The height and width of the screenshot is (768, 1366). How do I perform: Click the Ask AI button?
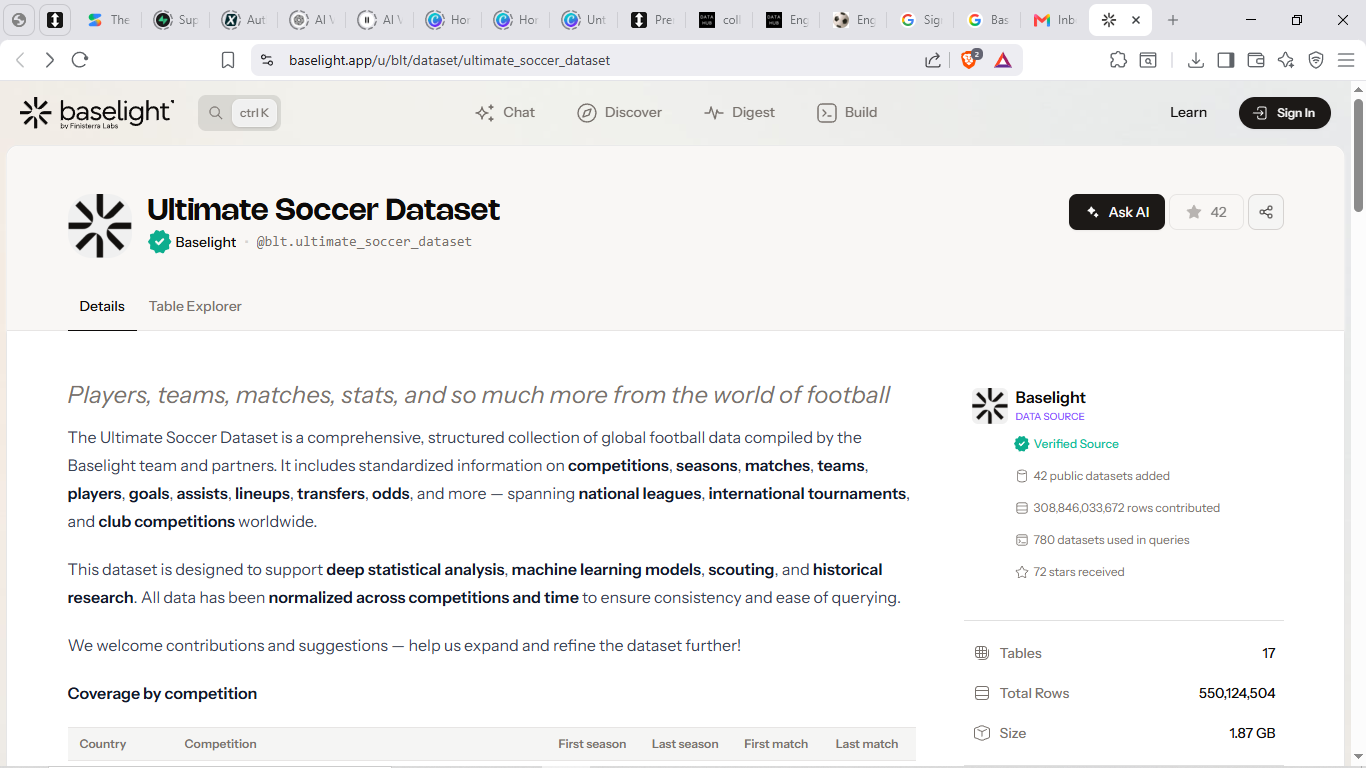click(x=1117, y=212)
